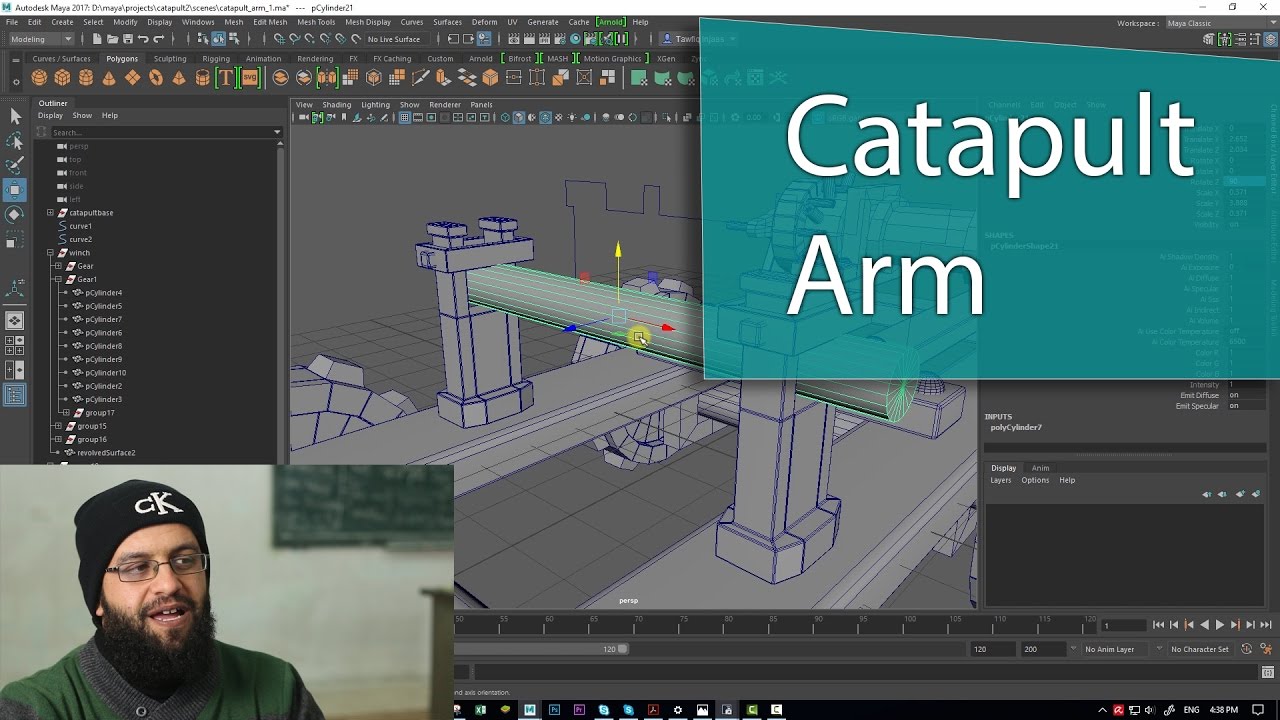1280x720 pixels.
Task: Expand the Gear node in Outliner
Action: [x=58, y=266]
